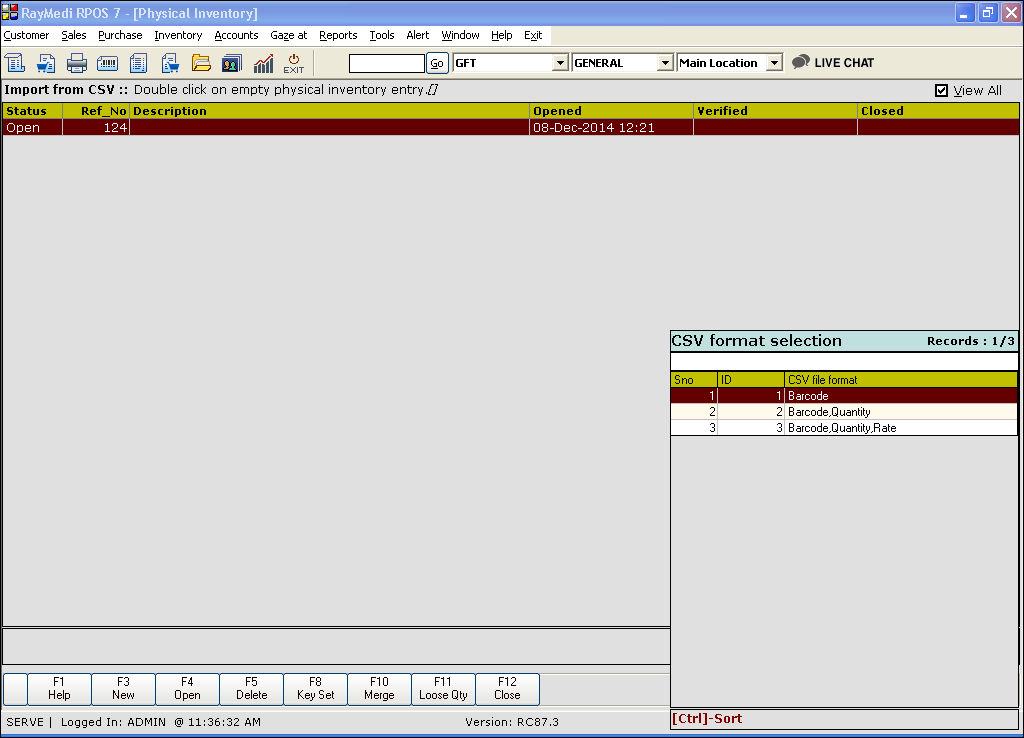The width and height of the screenshot is (1024, 738).
Task: Open the Alert menu
Action: [x=418, y=35]
